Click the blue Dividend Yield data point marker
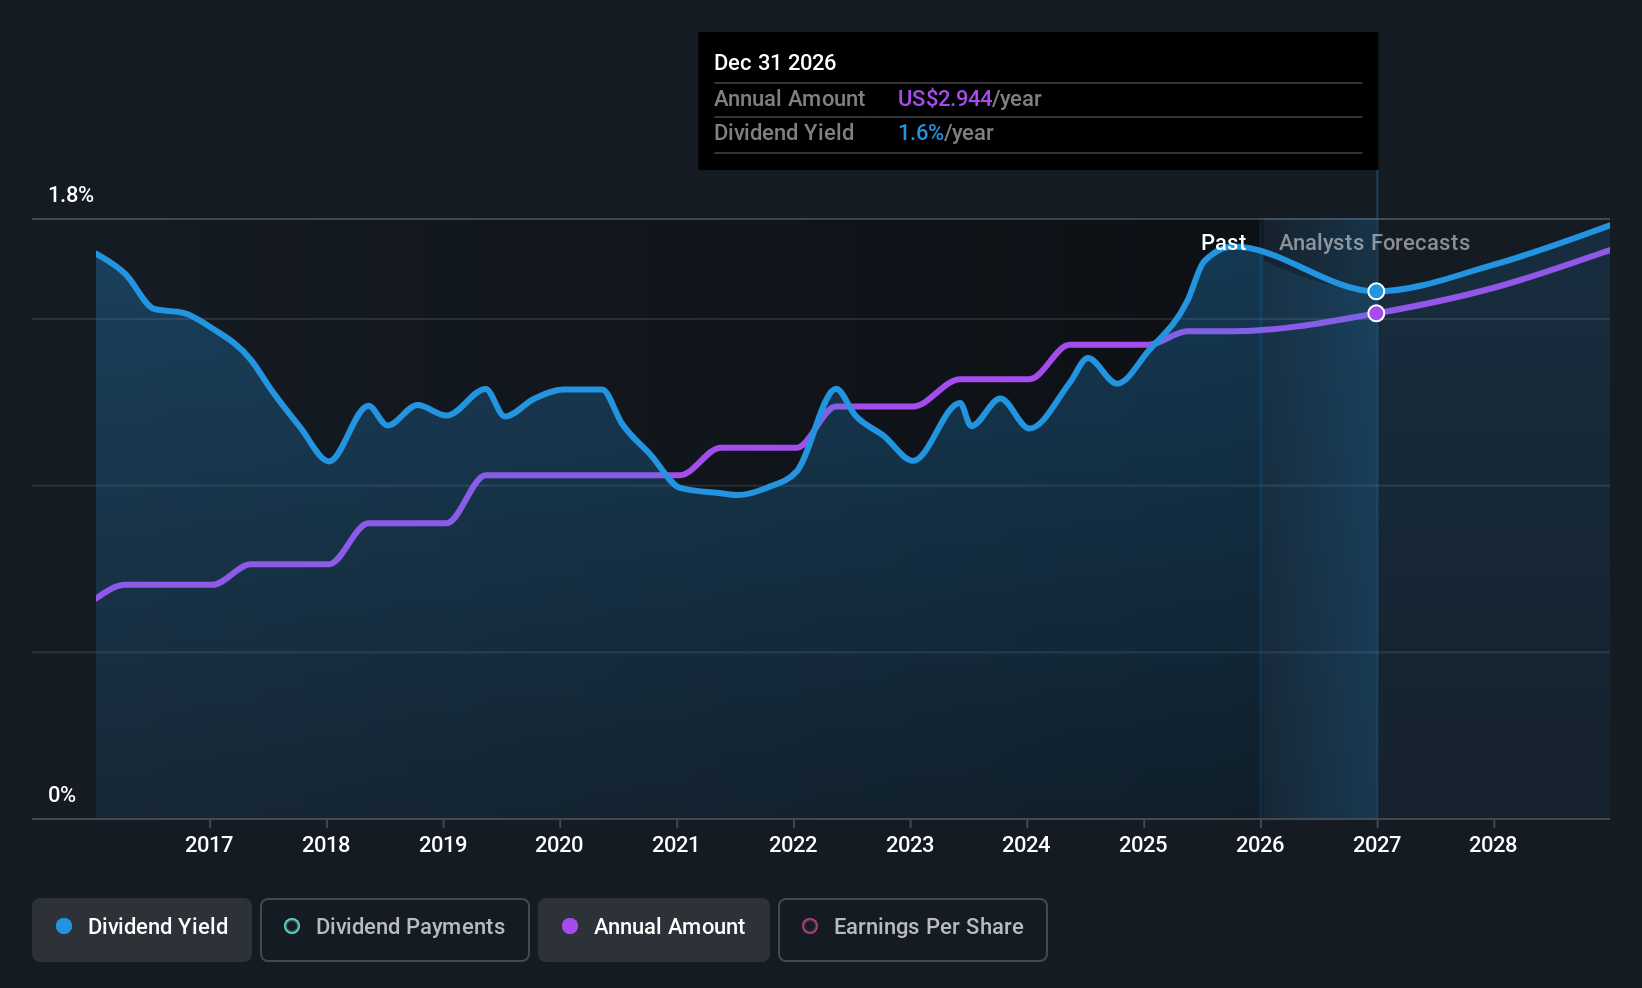 tap(1377, 291)
